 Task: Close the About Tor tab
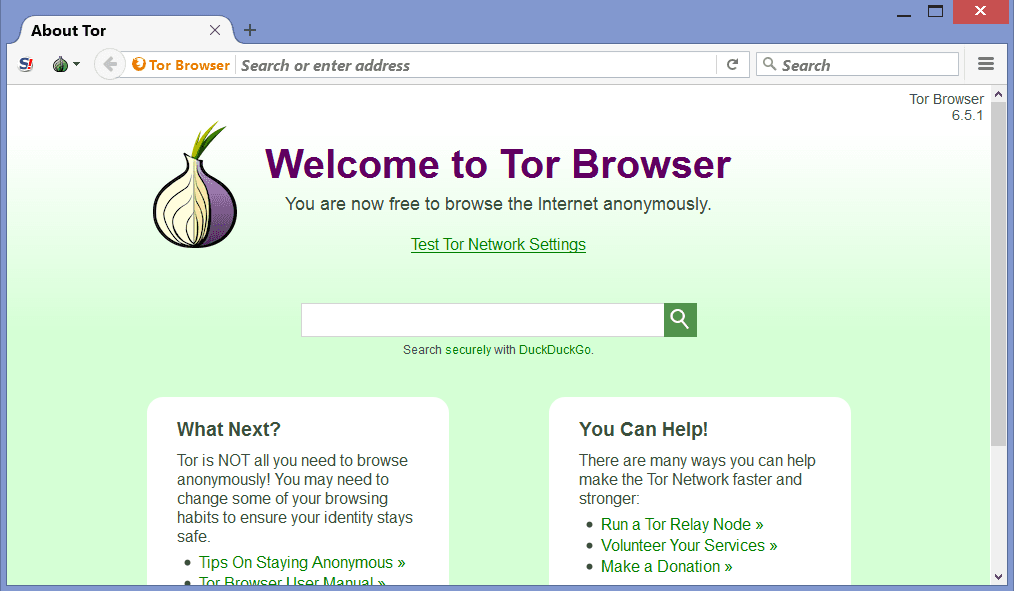[x=215, y=30]
